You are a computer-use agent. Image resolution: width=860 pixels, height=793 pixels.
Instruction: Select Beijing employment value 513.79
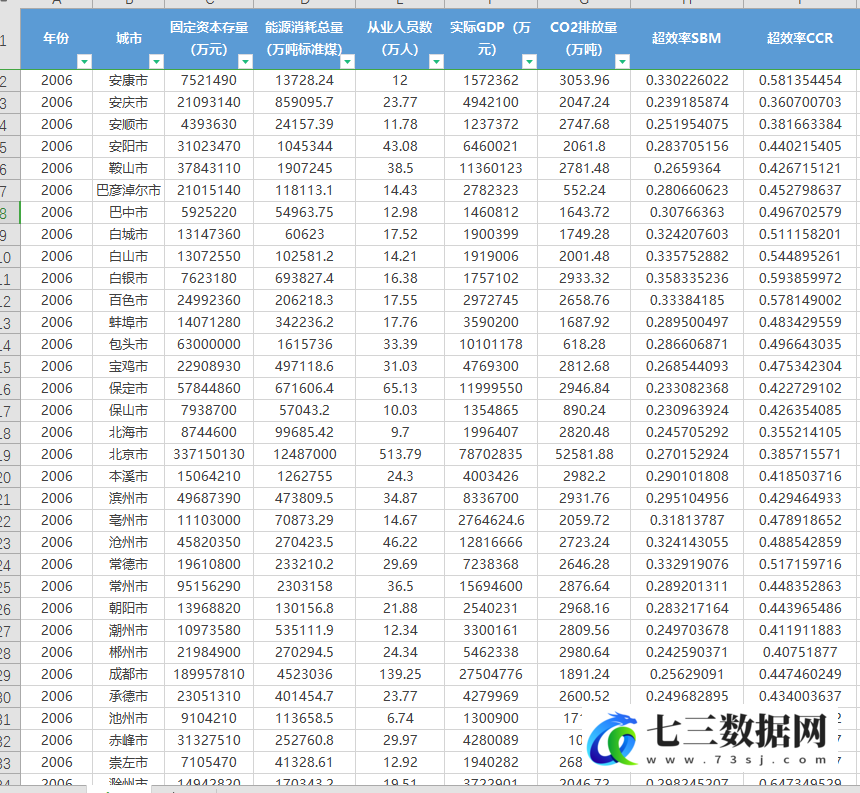pos(400,454)
